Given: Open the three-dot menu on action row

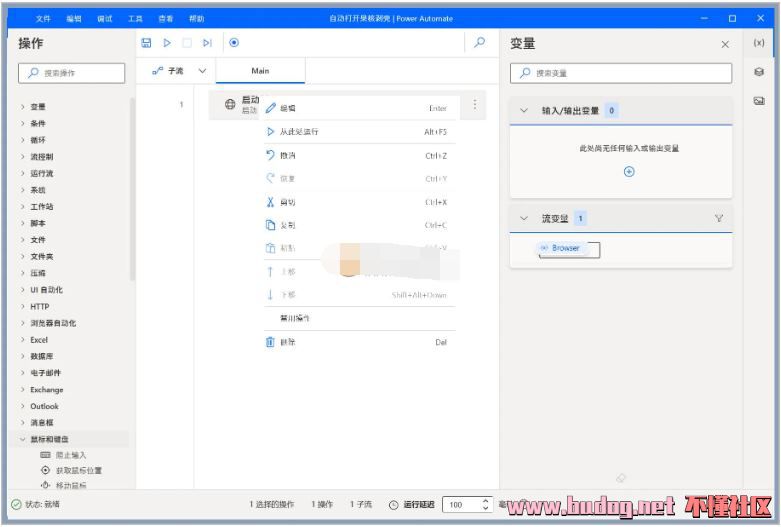Looking at the screenshot, I should pos(474,105).
